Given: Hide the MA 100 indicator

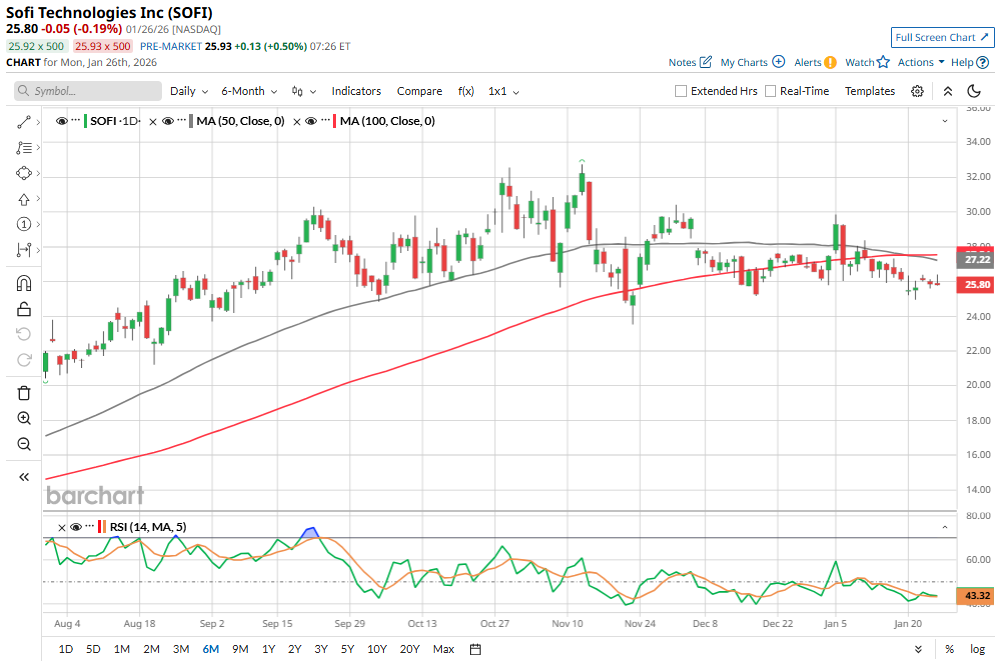Looking at the screenshot, I should pos(311,121).
